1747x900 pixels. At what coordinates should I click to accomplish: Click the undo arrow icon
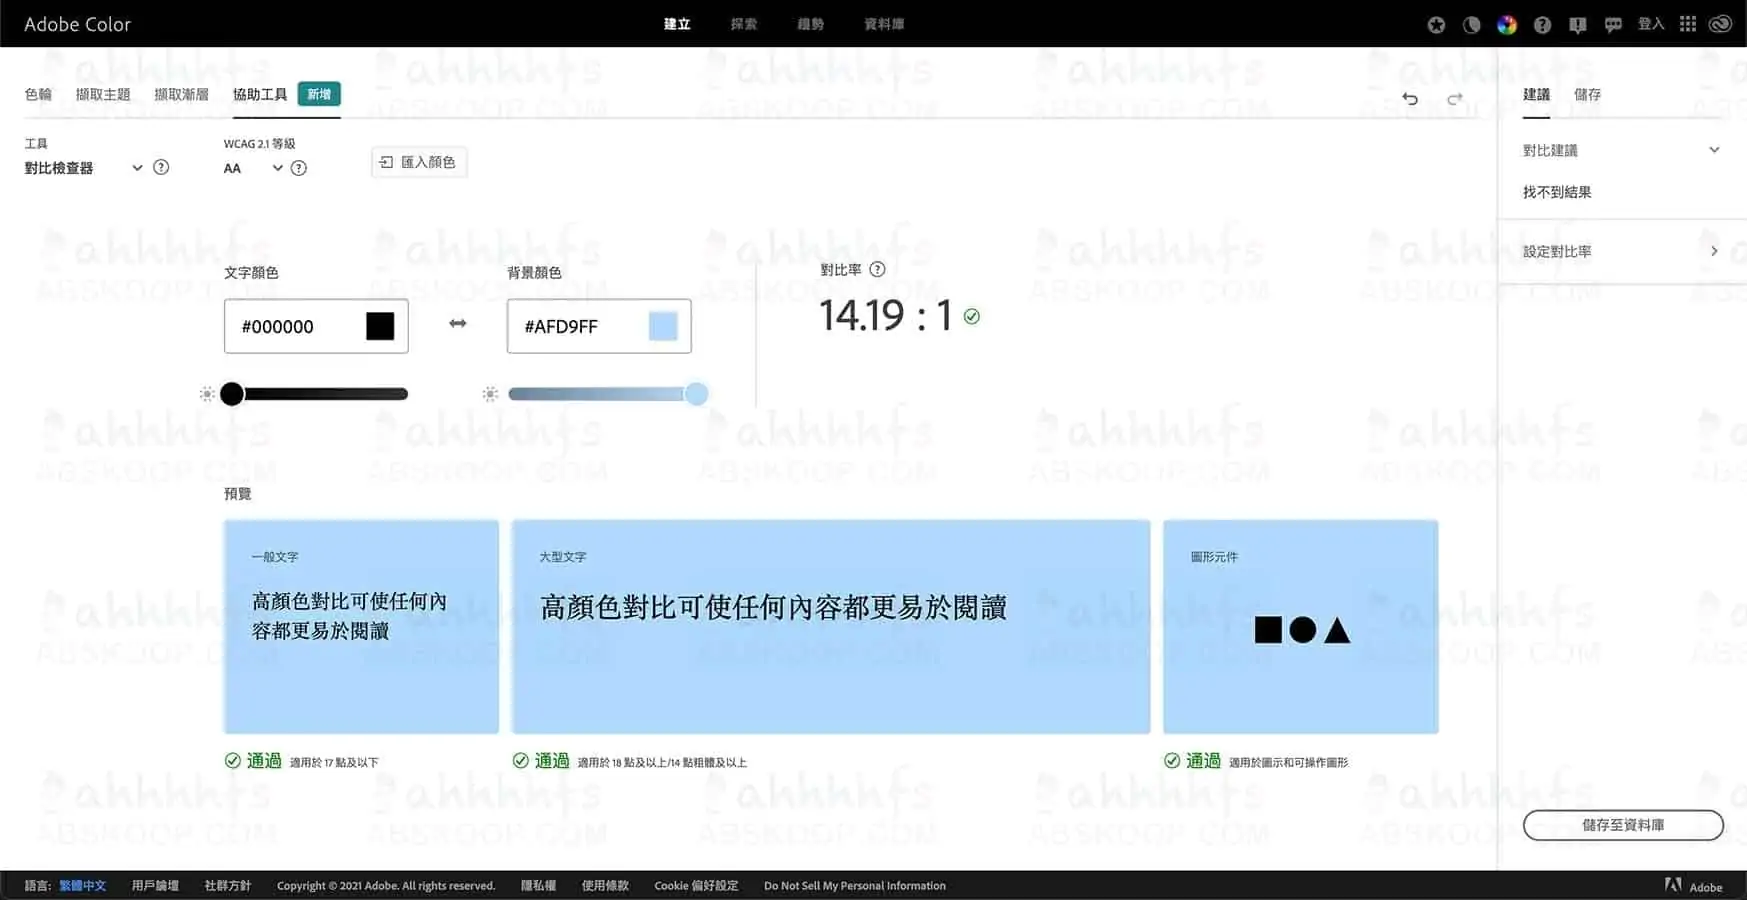pos(1410,99)
